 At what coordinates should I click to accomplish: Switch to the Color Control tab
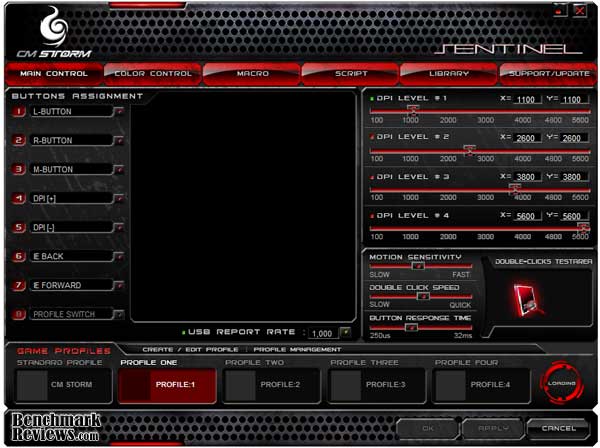click(x=153, y=73)
